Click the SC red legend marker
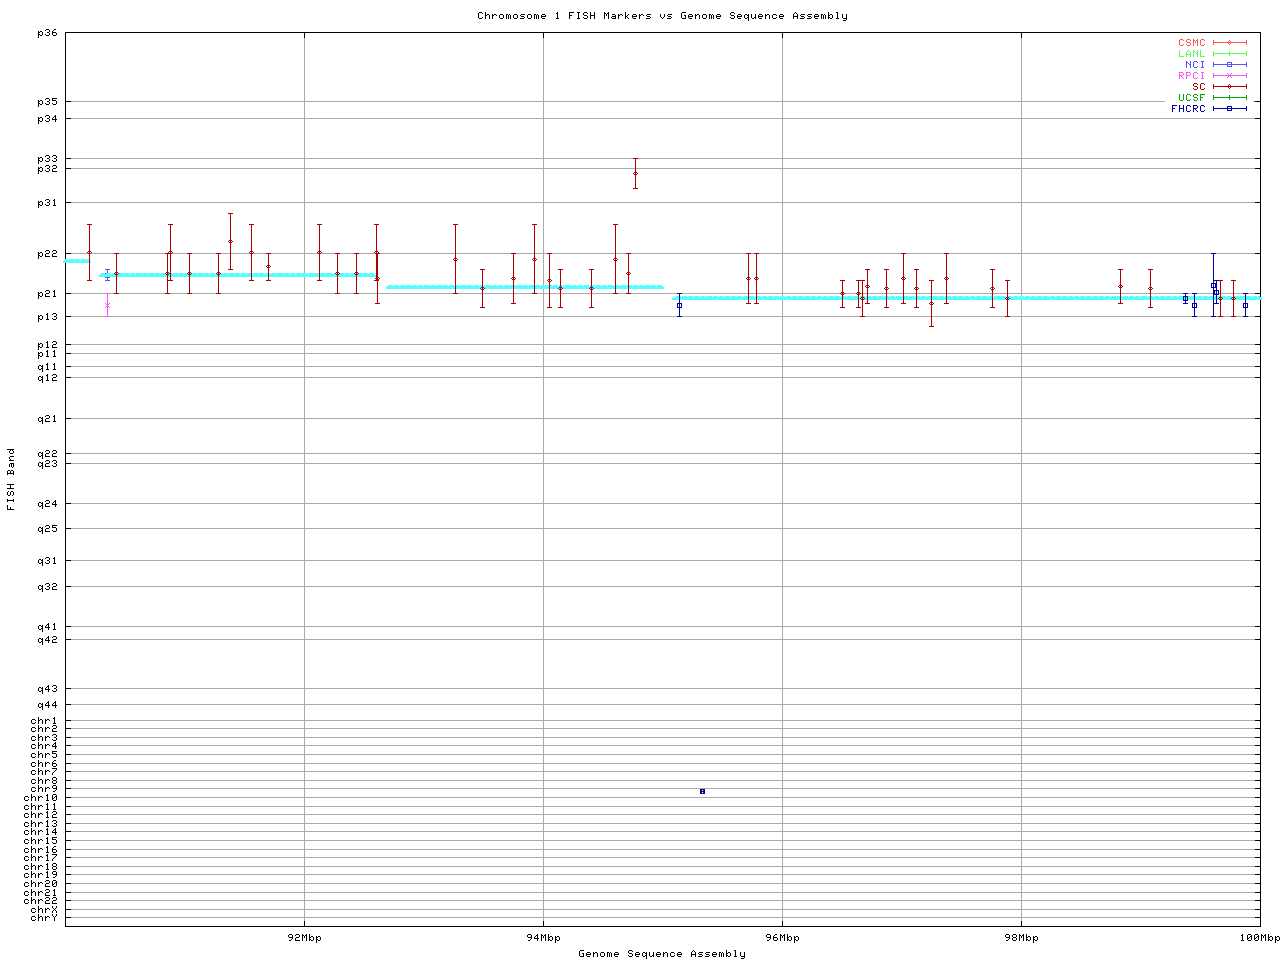This screenshot has height=960, width=1280. (1229, 87)
